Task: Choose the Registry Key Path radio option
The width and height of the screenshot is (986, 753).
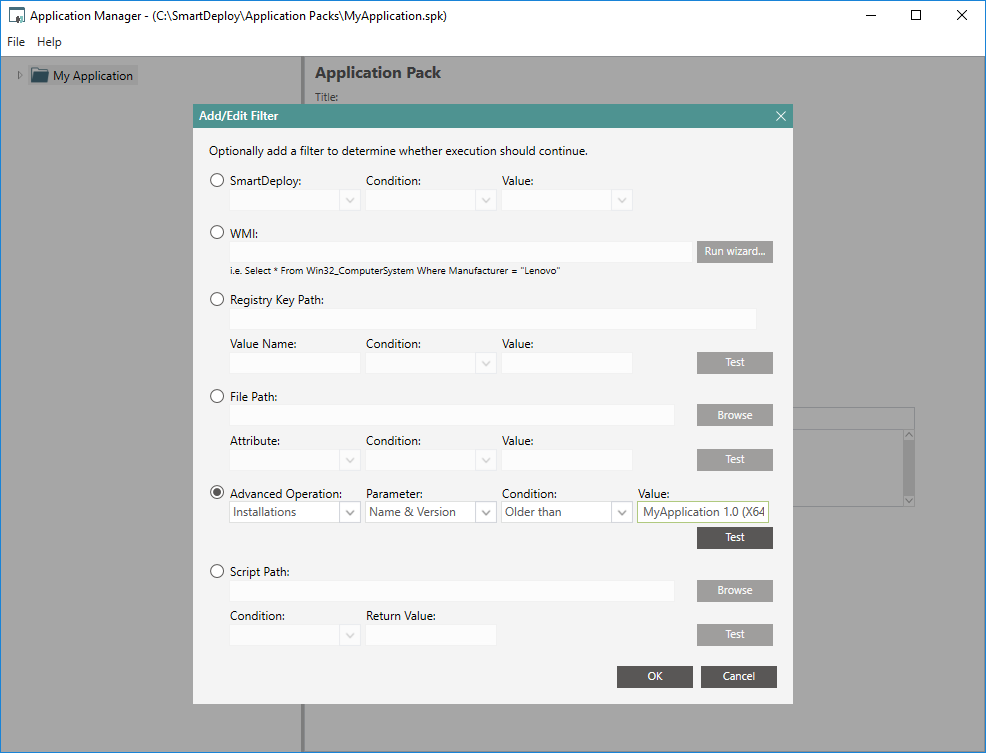Action: point(217,299)
